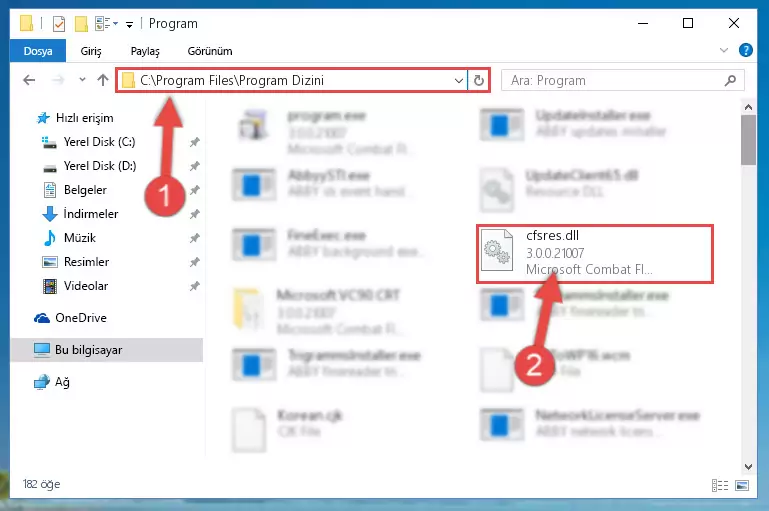Image resolution: width=769 pixels, height=511 pixels.
Task: Open the Paylaş ribbon tab
Action: [x=145, y=51]
